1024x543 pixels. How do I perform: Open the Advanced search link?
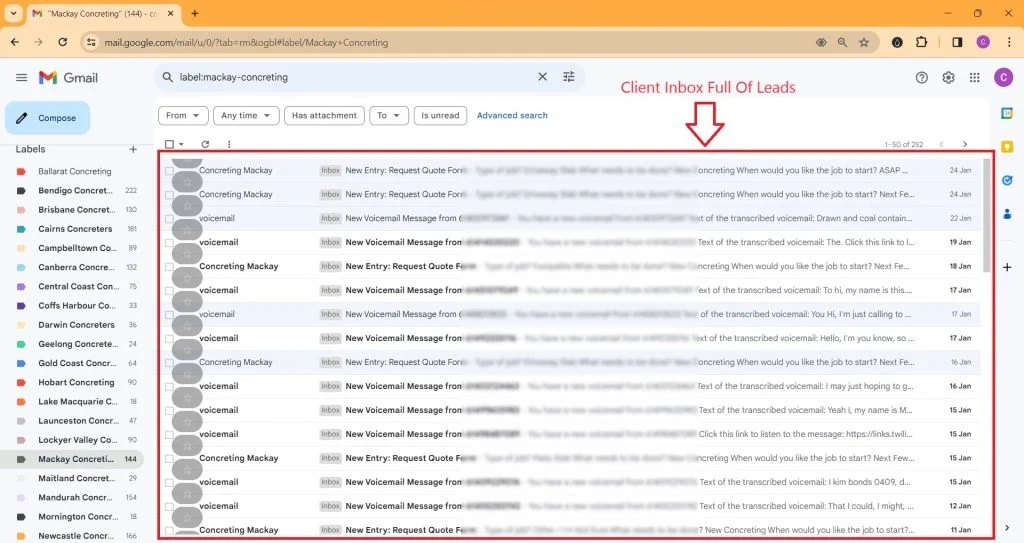click(512, 116)
